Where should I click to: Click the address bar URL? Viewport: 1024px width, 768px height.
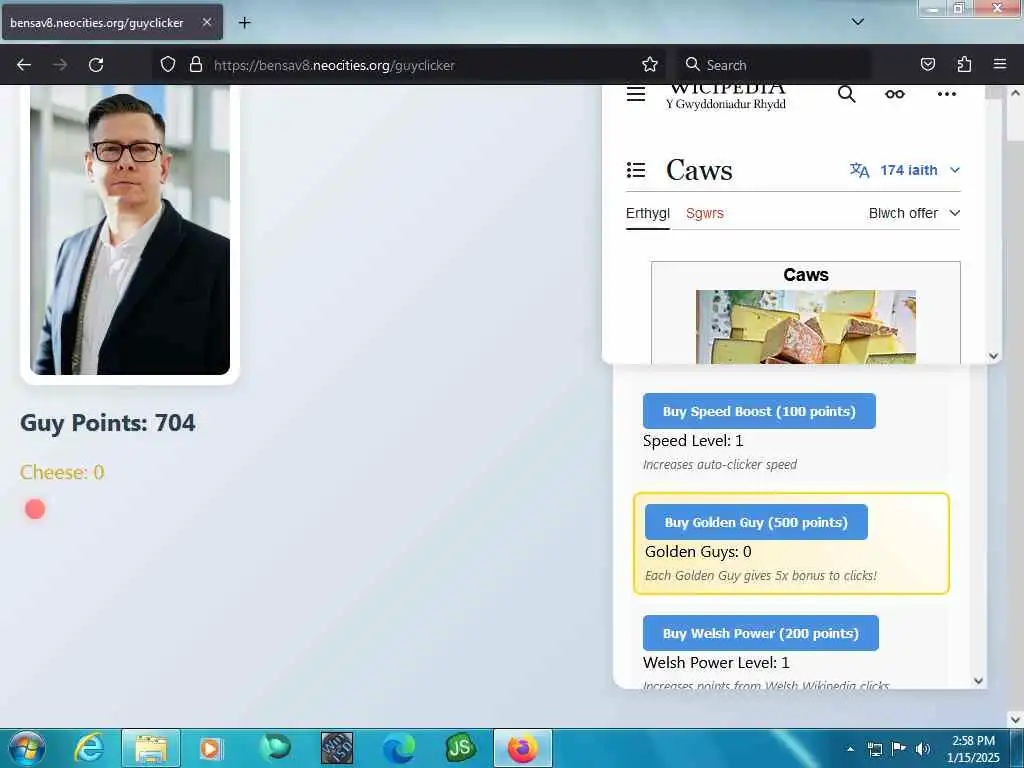tap(334, 65)
